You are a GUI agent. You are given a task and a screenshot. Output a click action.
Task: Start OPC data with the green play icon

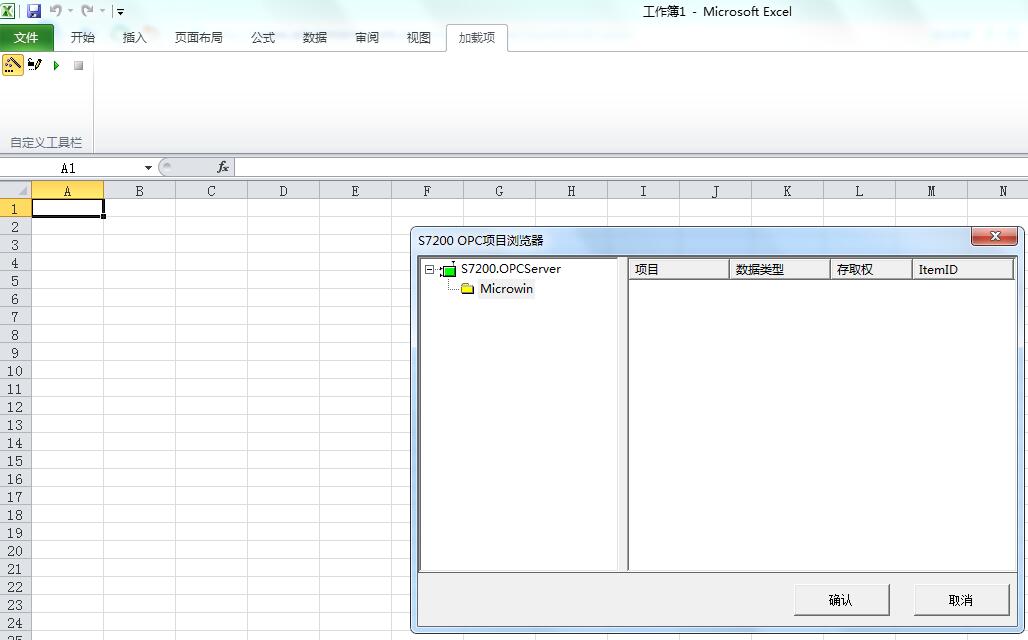(x=56, y=66)
